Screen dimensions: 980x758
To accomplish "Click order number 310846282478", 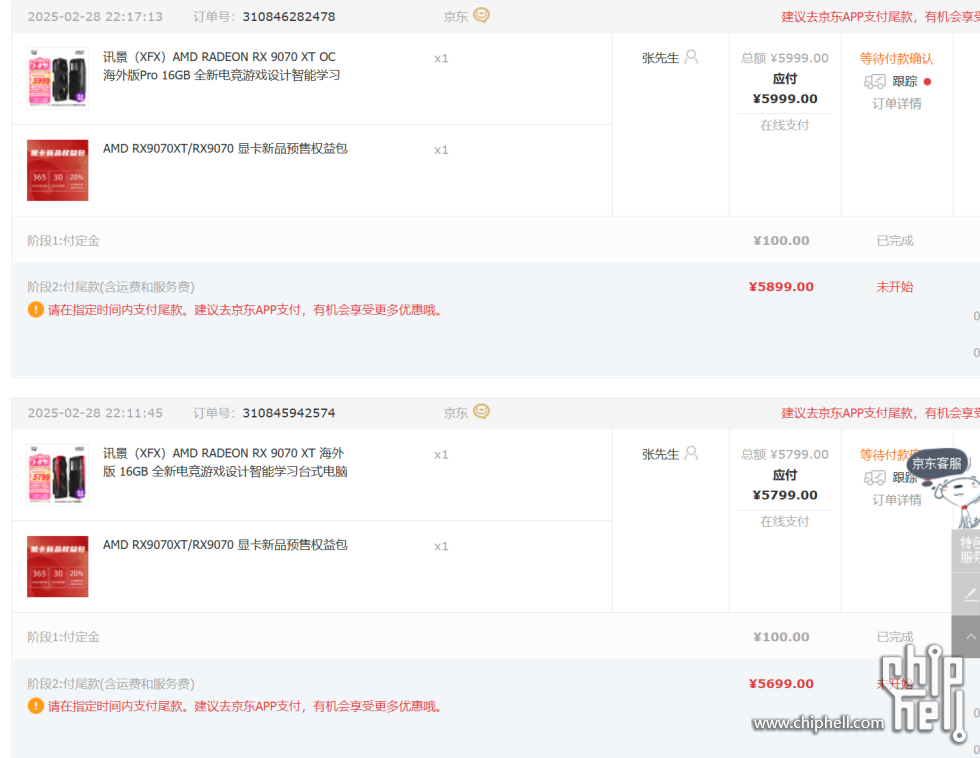I will [289, 17].
